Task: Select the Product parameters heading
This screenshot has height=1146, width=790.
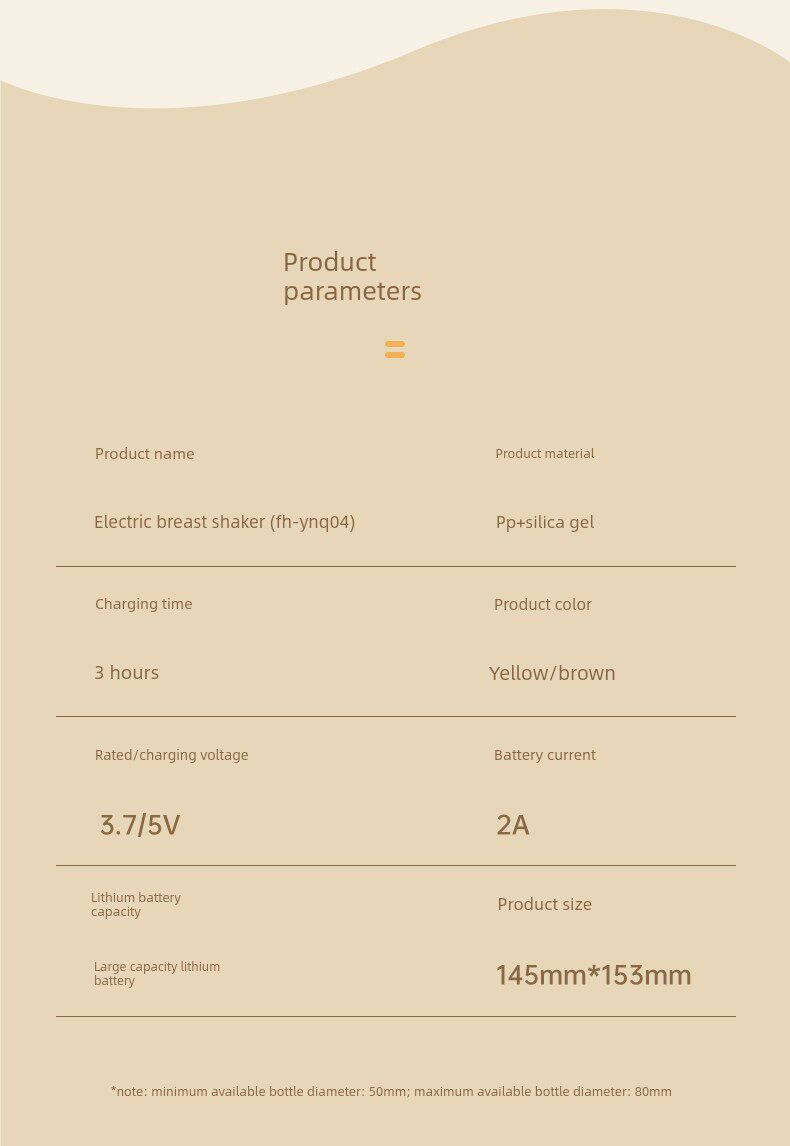Action: point(352,276)
